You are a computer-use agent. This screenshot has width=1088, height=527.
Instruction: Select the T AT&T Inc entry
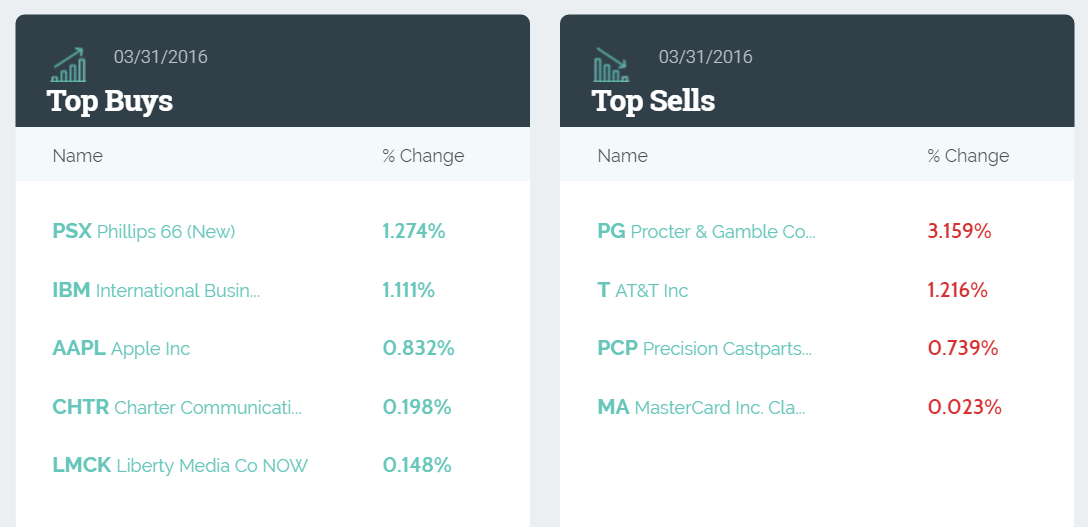point(643,290)
